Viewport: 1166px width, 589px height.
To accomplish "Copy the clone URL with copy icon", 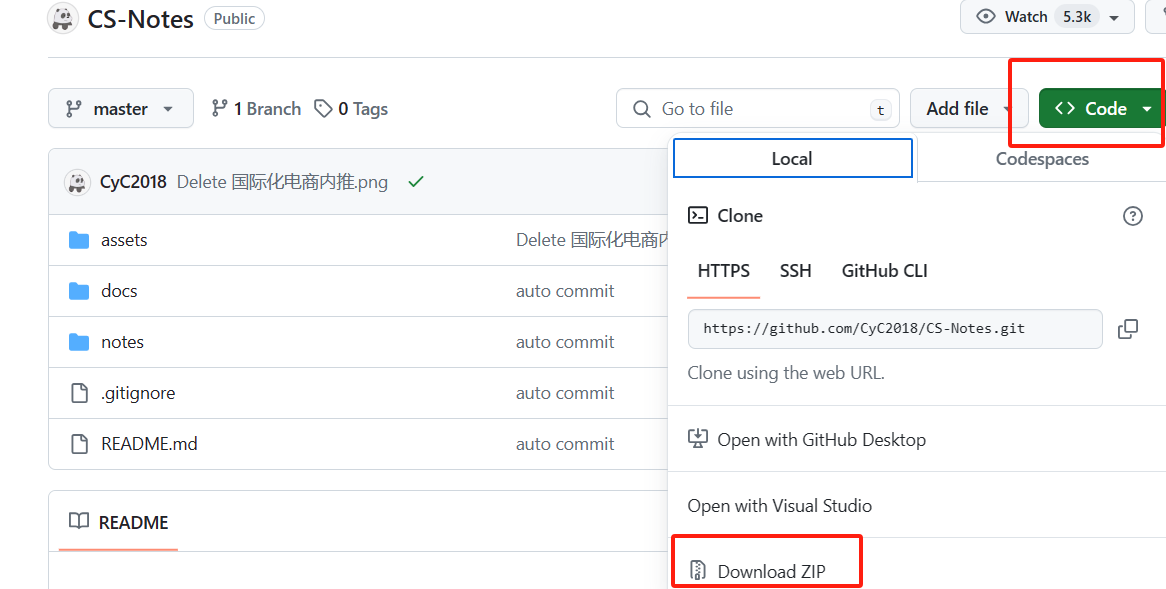I will tap(1128, 329).
